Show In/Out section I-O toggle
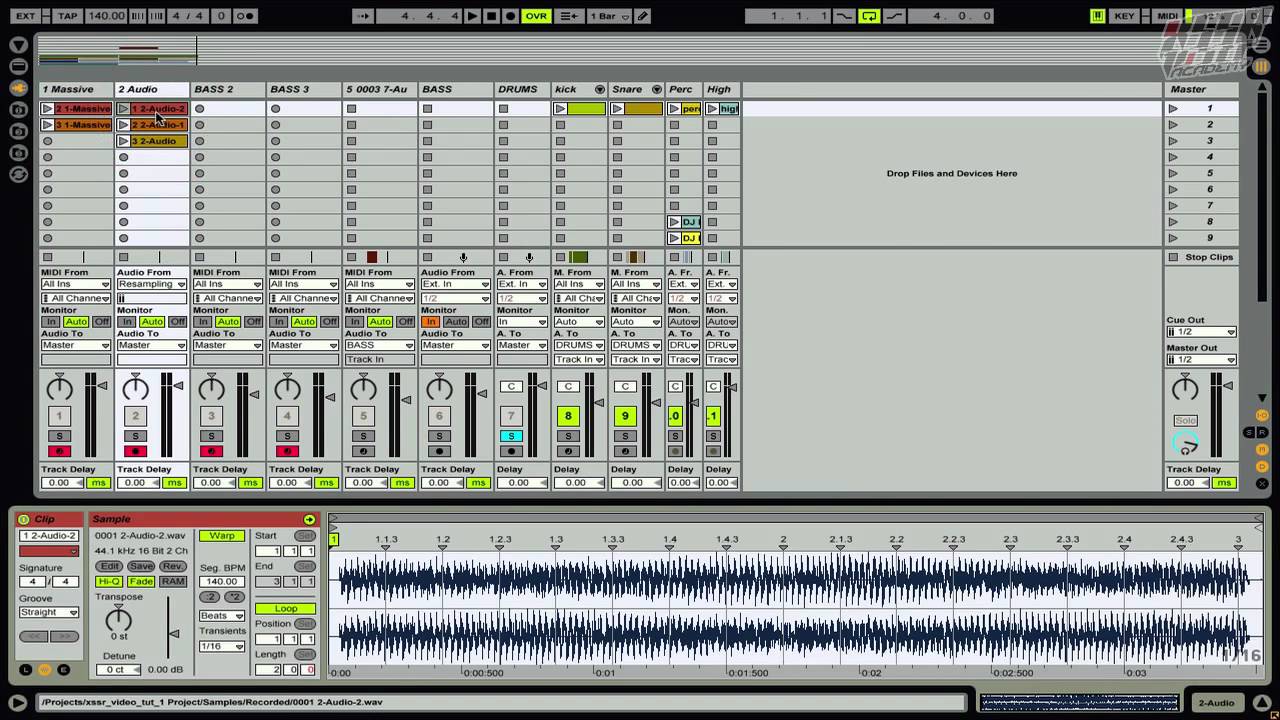 click(1263, 415)
